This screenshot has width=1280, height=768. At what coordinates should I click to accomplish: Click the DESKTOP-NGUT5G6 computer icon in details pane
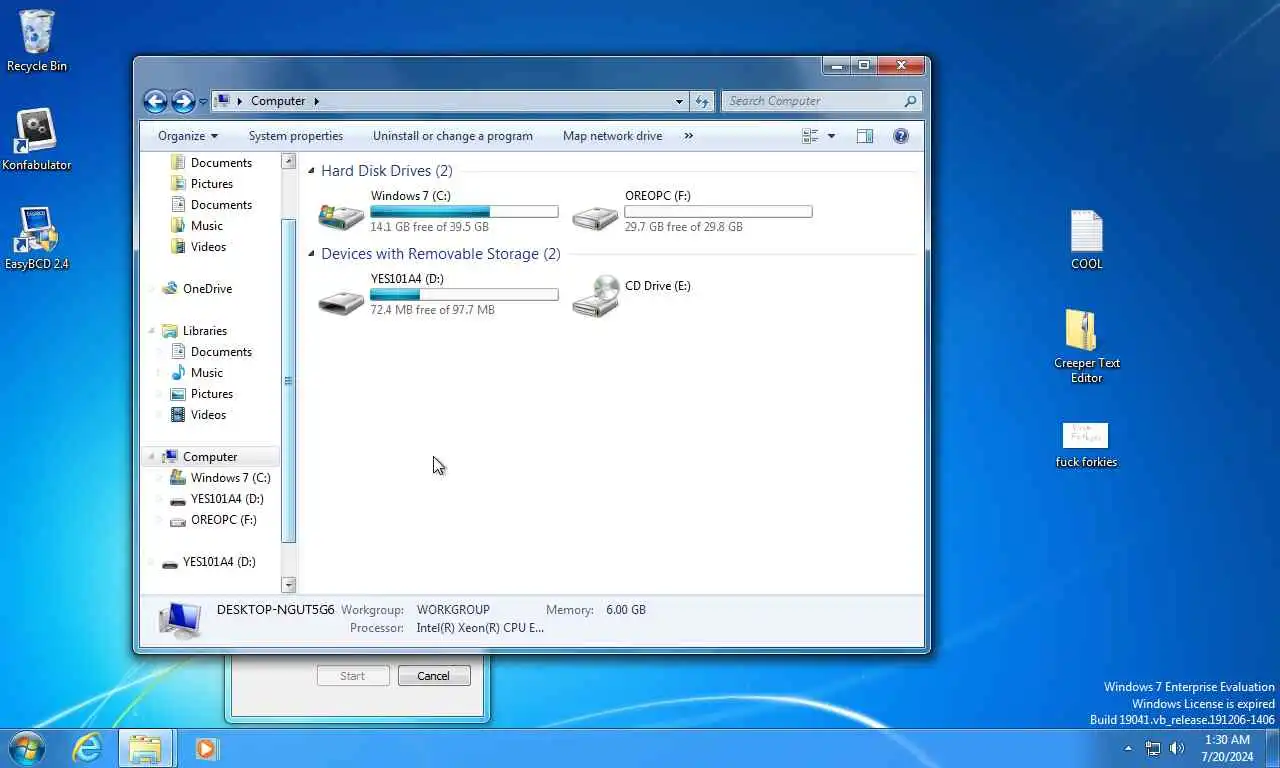(x=180, y=620)
